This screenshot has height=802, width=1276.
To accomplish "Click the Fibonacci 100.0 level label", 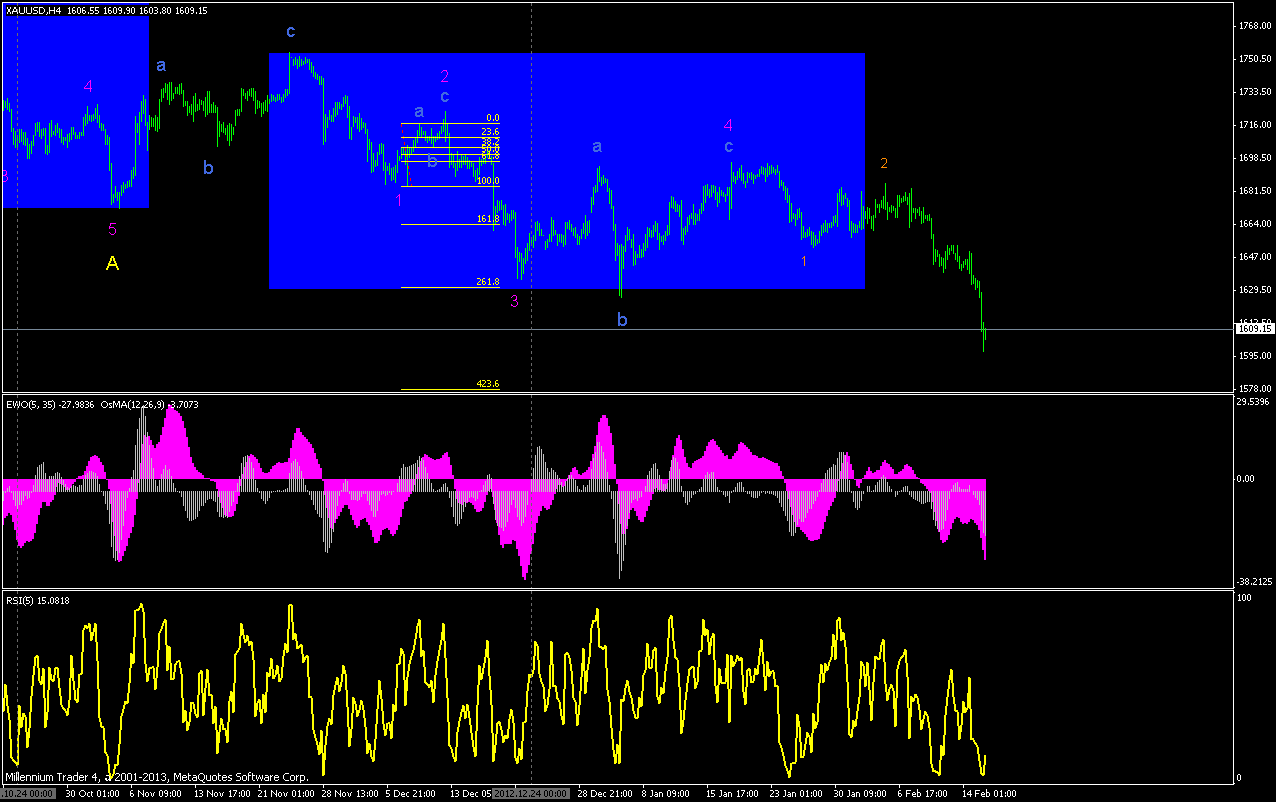I will pos(488,181).
